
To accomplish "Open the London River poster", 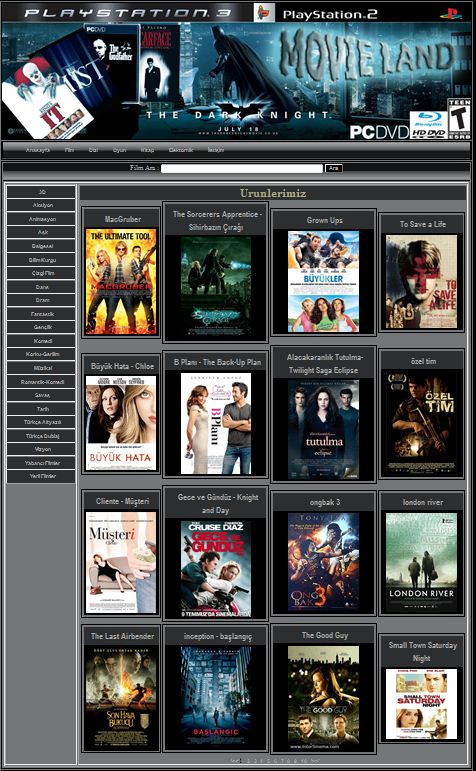I will (421, 562).
